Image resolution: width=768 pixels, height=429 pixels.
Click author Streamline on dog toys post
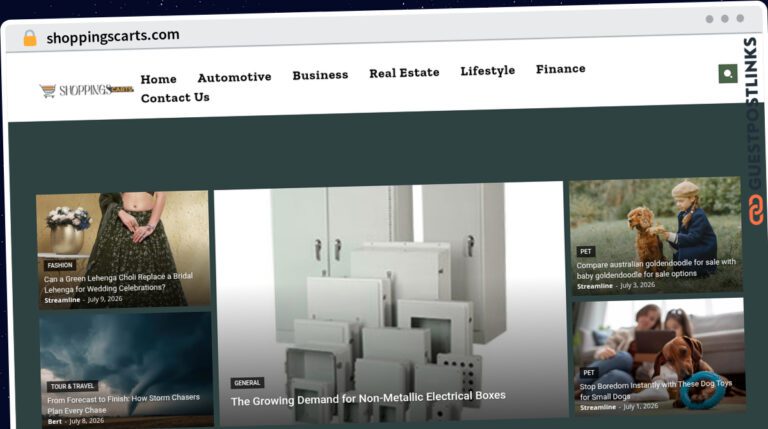pos(598,407)
